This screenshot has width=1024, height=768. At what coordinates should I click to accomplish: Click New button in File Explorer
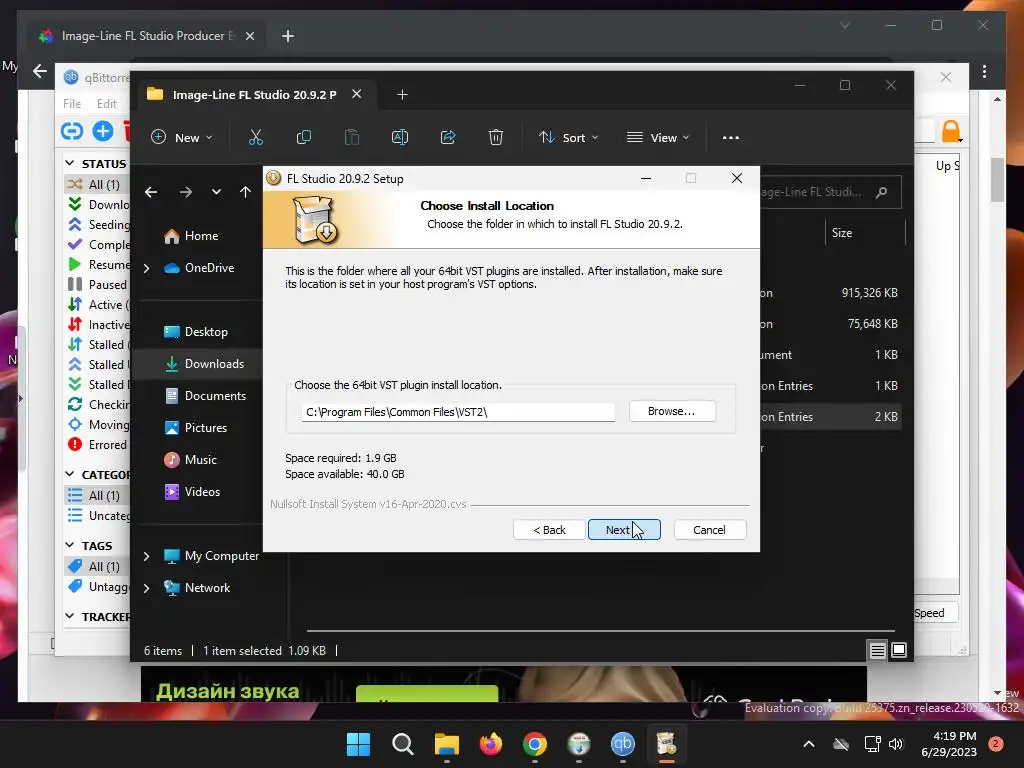182,138
